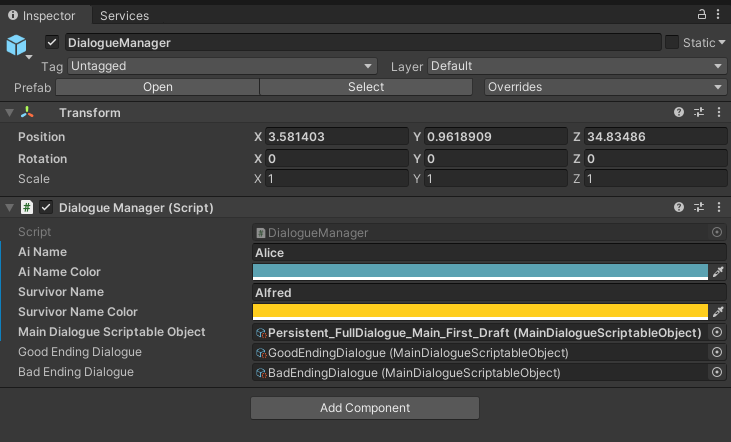This screenshot has width=731, height=442.
Task: Open object picker for Bad Ending Dialogue
Action: 717,372
